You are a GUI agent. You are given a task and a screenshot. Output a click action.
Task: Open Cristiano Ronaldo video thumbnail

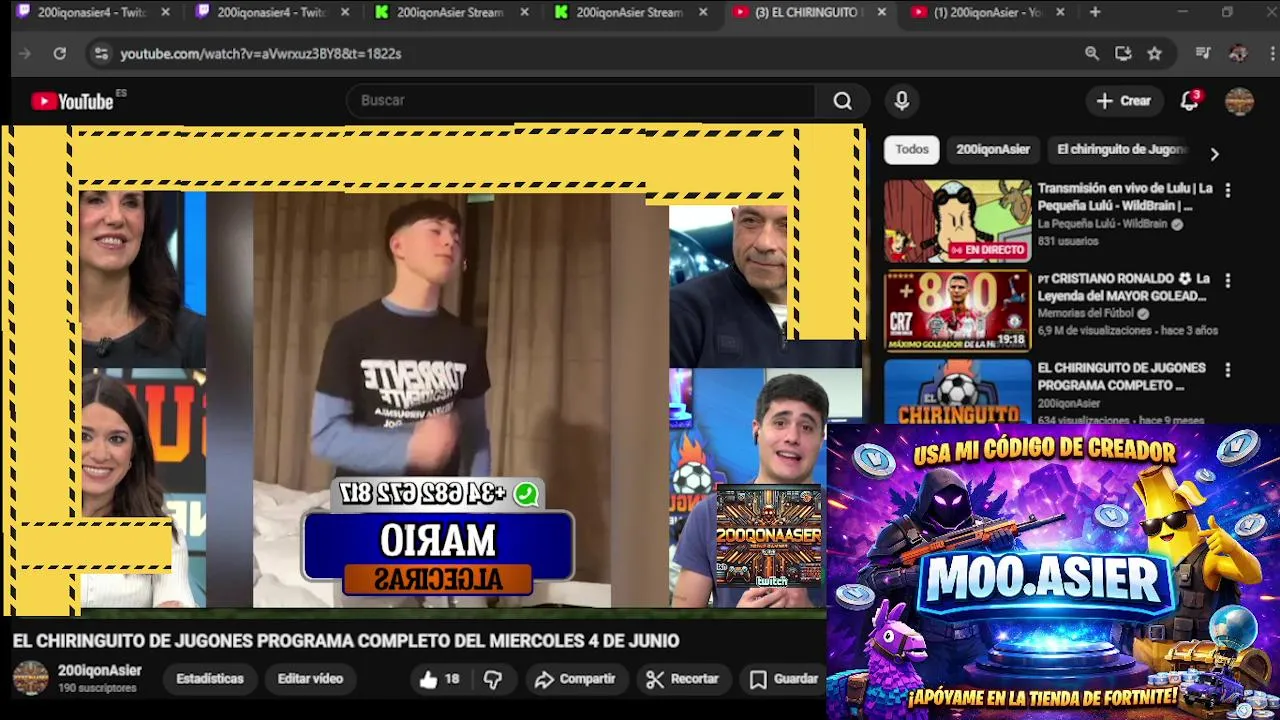[x=957, y=311]
